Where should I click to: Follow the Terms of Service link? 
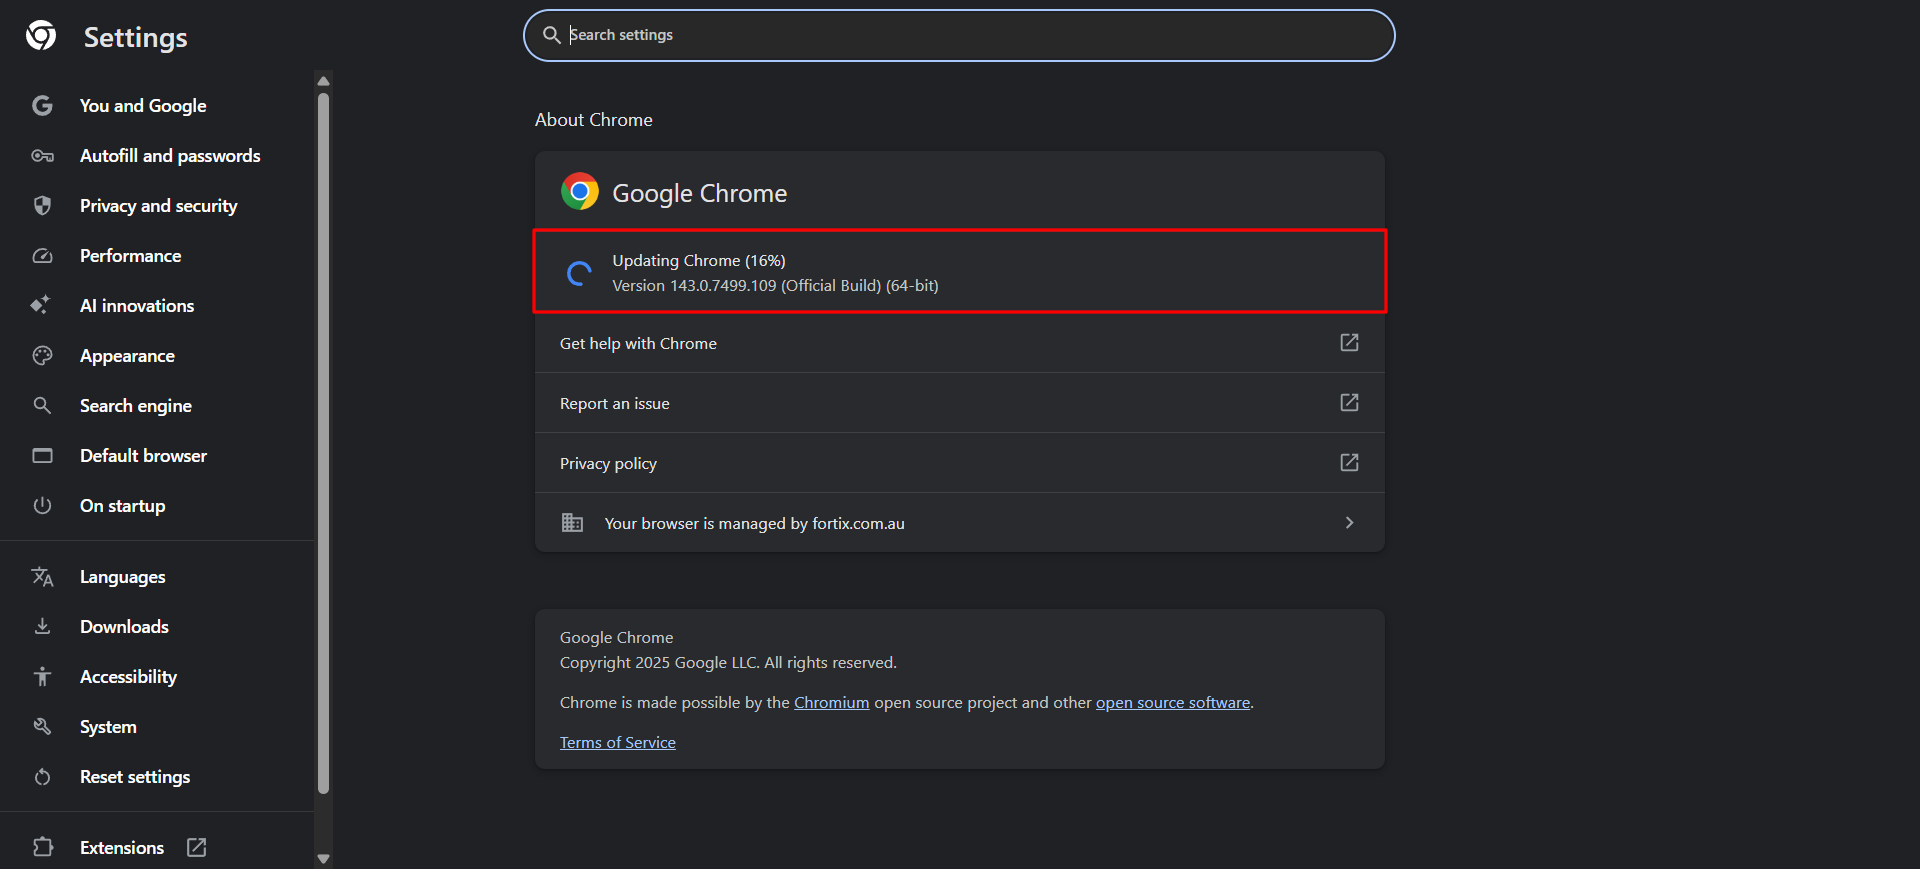tap(617, 743)
